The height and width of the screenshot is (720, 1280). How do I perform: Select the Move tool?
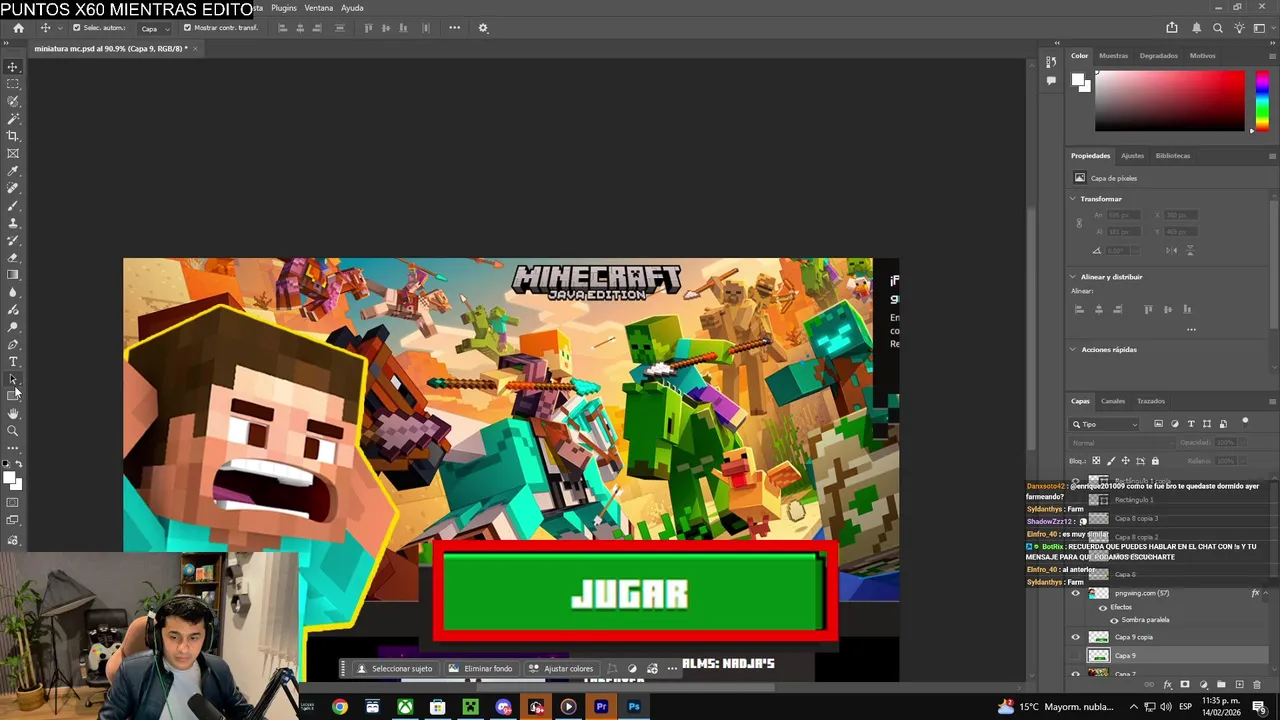[13, 67]
